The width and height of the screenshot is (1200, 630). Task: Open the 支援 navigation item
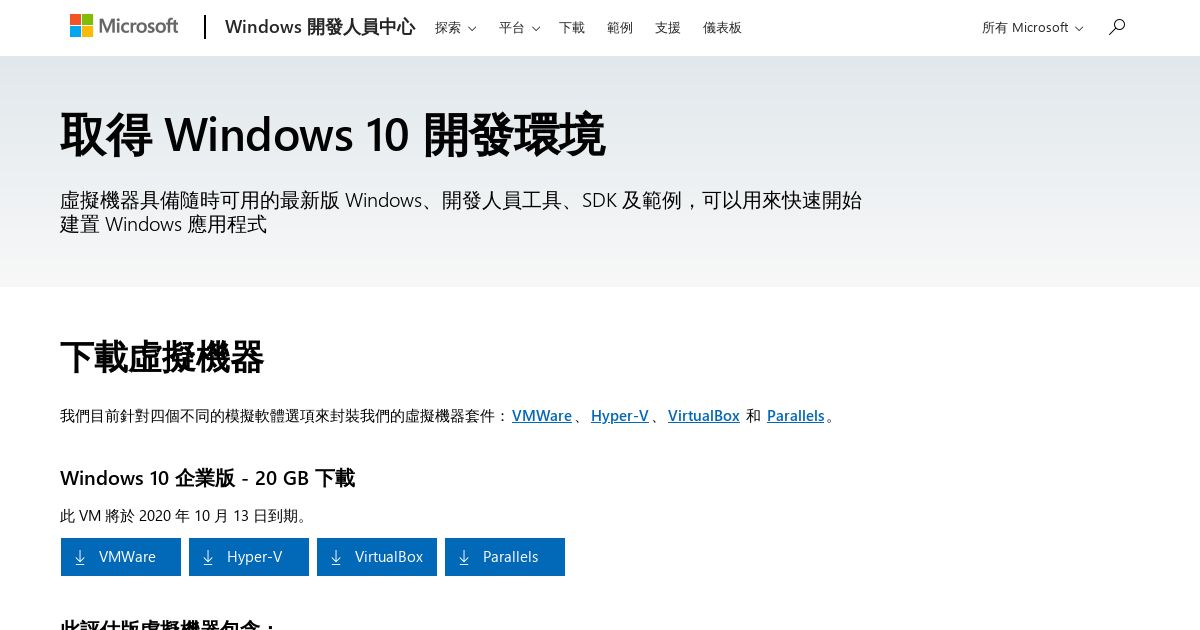pos(668,28)
